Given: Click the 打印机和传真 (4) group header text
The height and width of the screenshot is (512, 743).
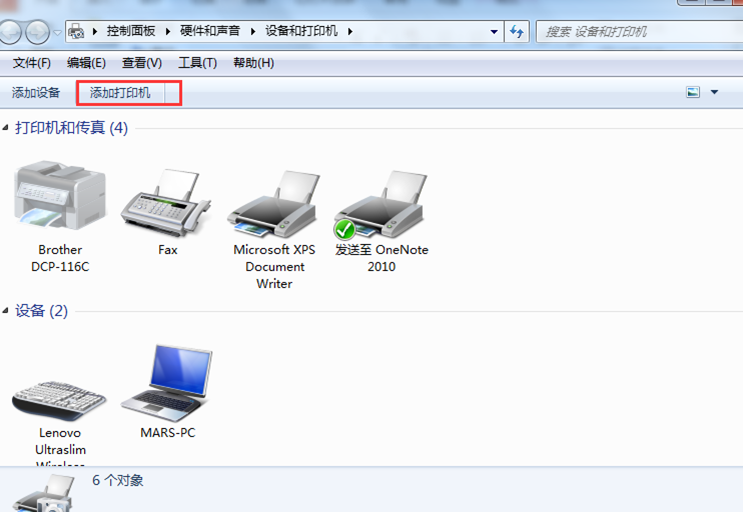Looking at the screenshot, I should click(x=71, y=127).
